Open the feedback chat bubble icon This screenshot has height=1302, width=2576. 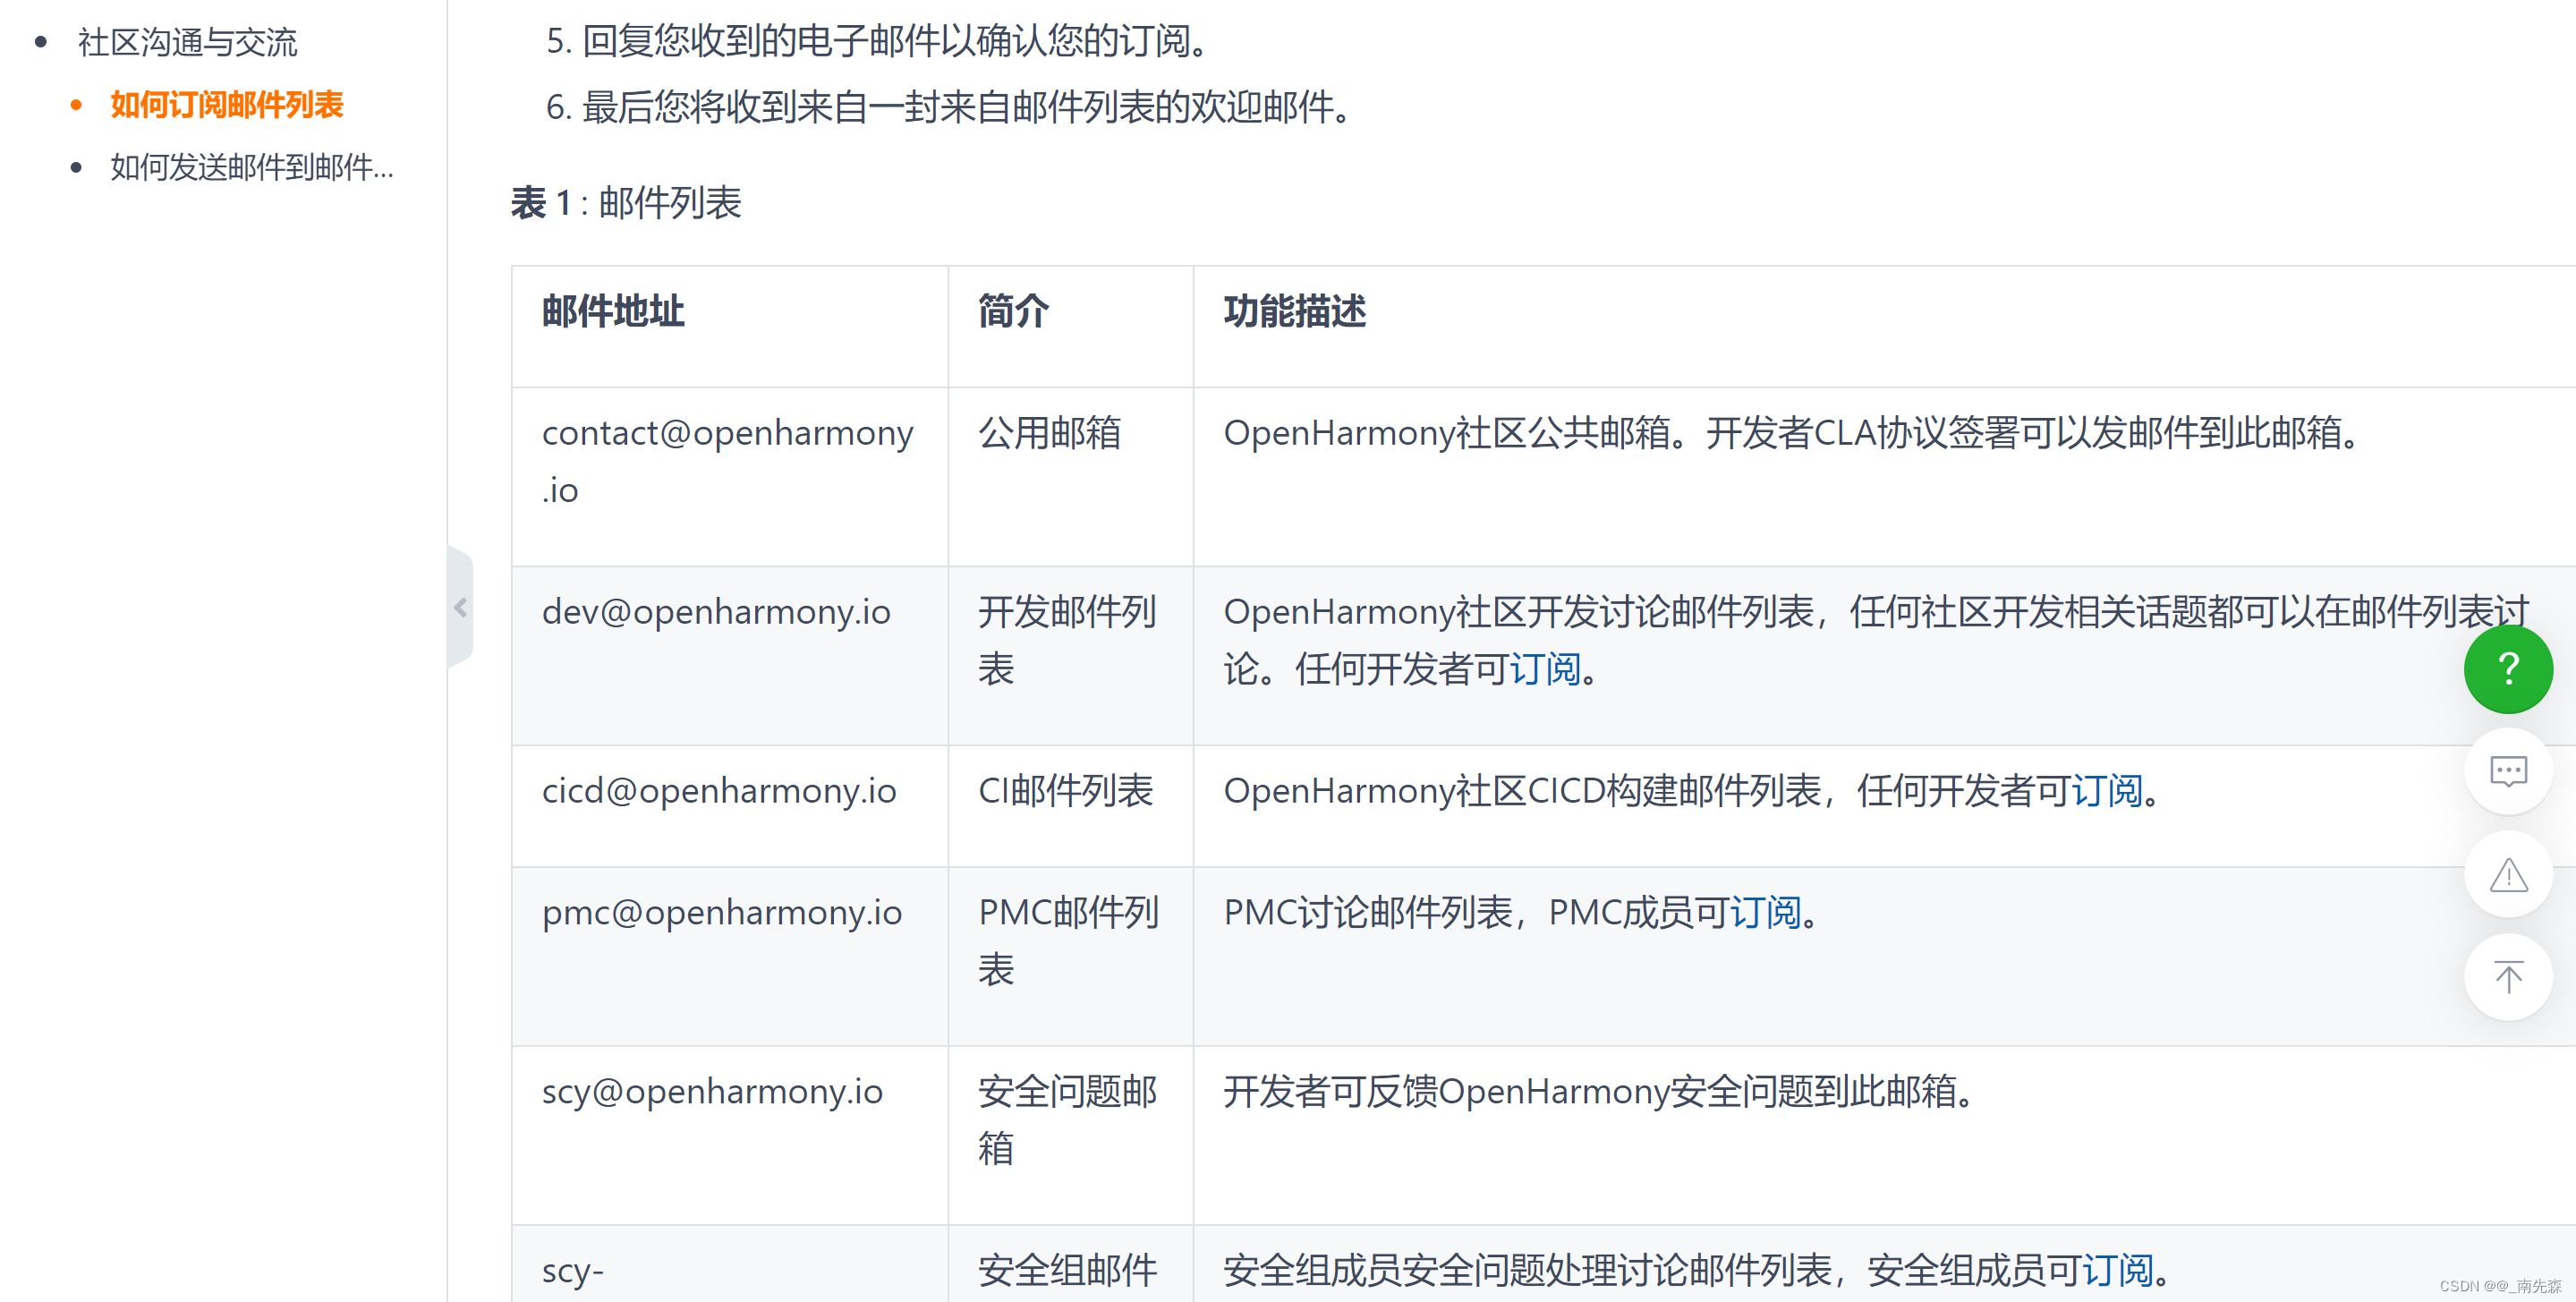click(2507, 771)
